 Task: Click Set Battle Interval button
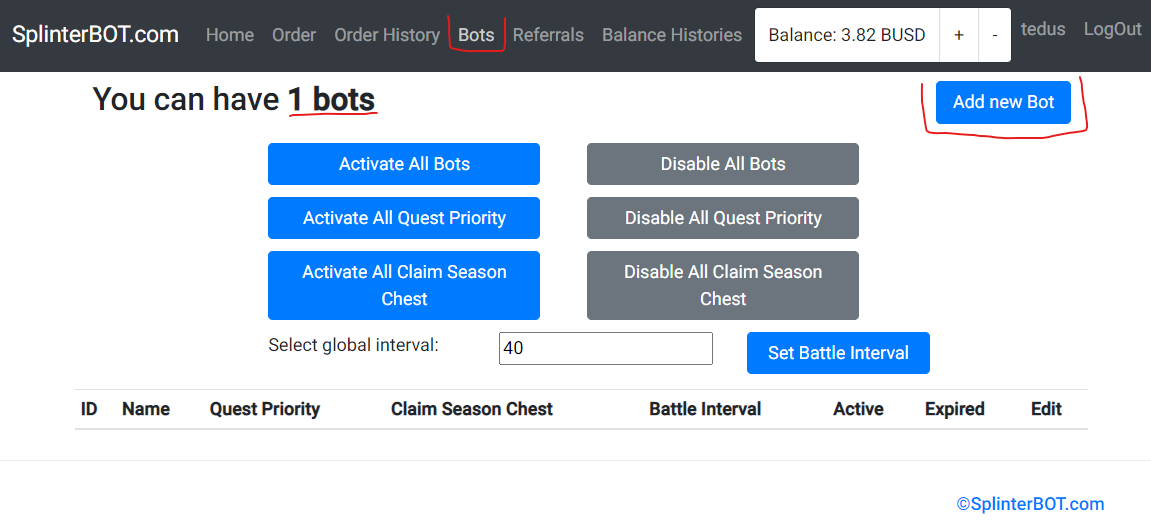(x=838, y=353)
